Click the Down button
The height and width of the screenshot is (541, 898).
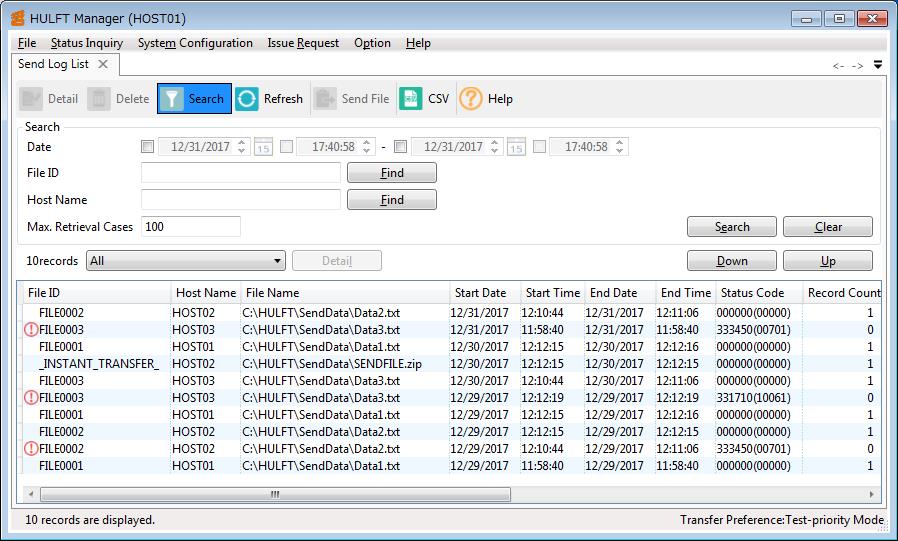coord(732,261)
